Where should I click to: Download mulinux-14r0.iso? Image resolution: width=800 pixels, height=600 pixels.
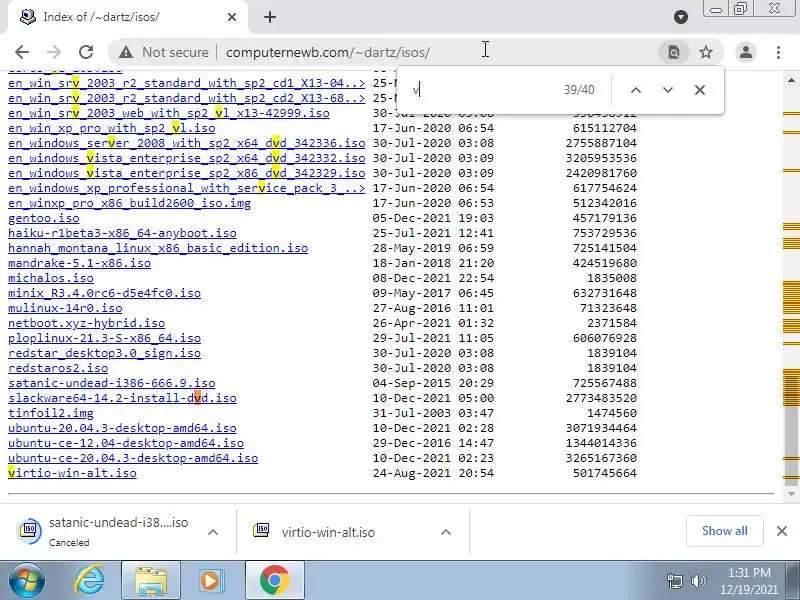65,308
